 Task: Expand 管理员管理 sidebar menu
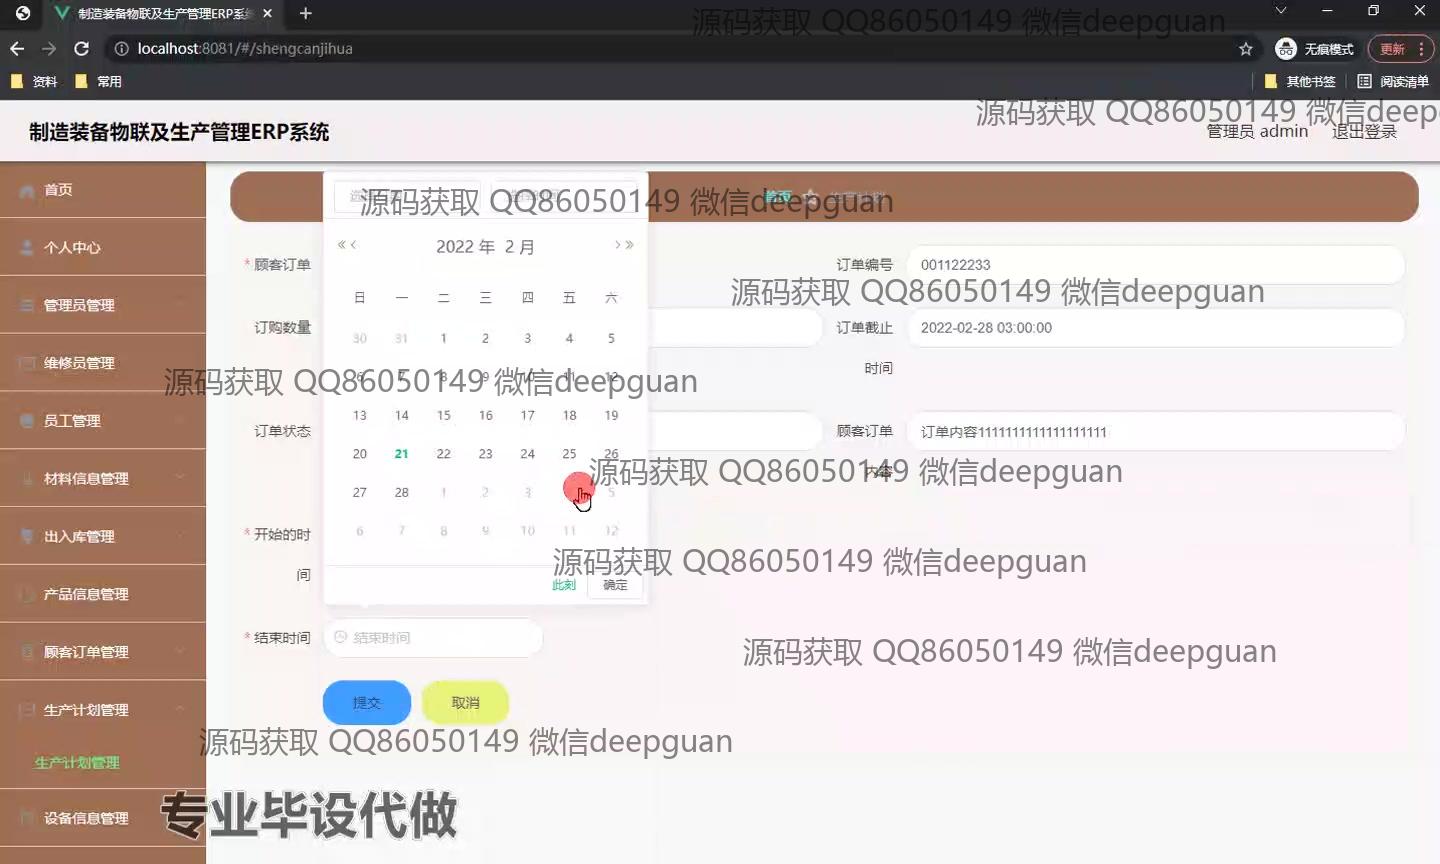point(103,305)
